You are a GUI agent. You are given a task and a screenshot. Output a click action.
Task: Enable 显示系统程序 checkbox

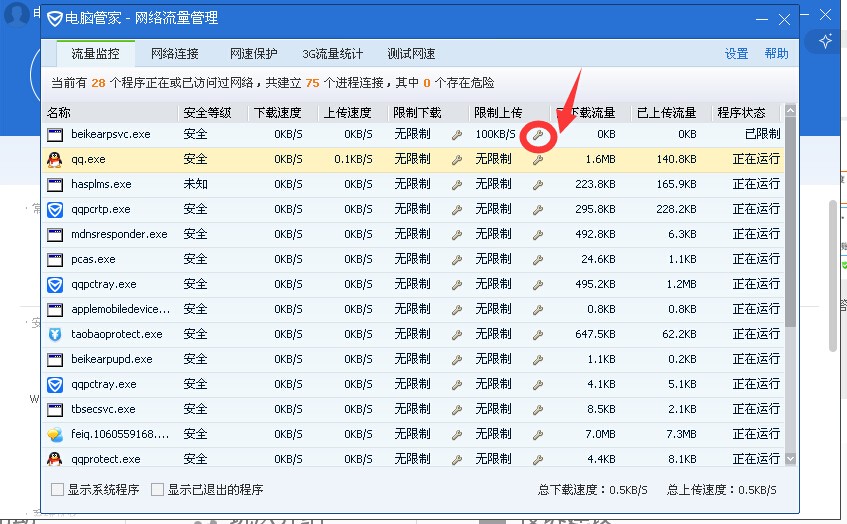57,489
